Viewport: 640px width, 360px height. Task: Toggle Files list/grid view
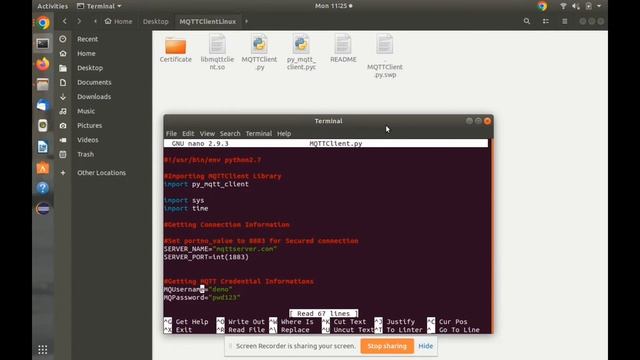(x=546, y=21)
